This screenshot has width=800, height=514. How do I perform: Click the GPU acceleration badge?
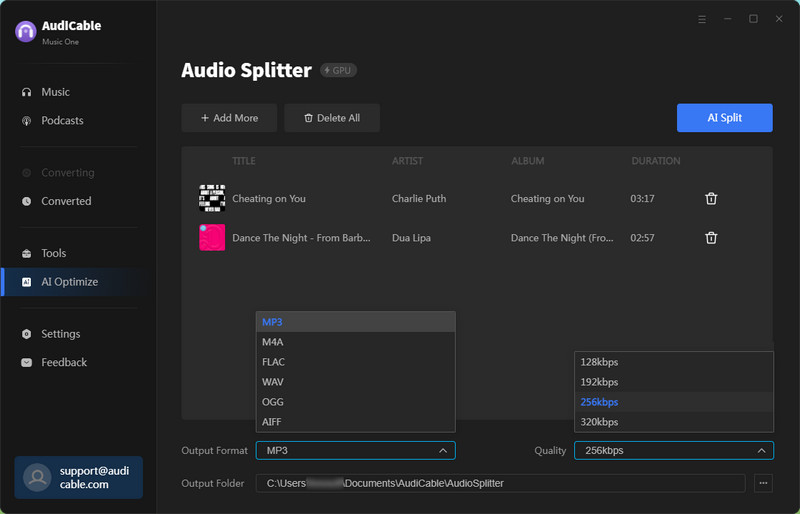point(338,70)
